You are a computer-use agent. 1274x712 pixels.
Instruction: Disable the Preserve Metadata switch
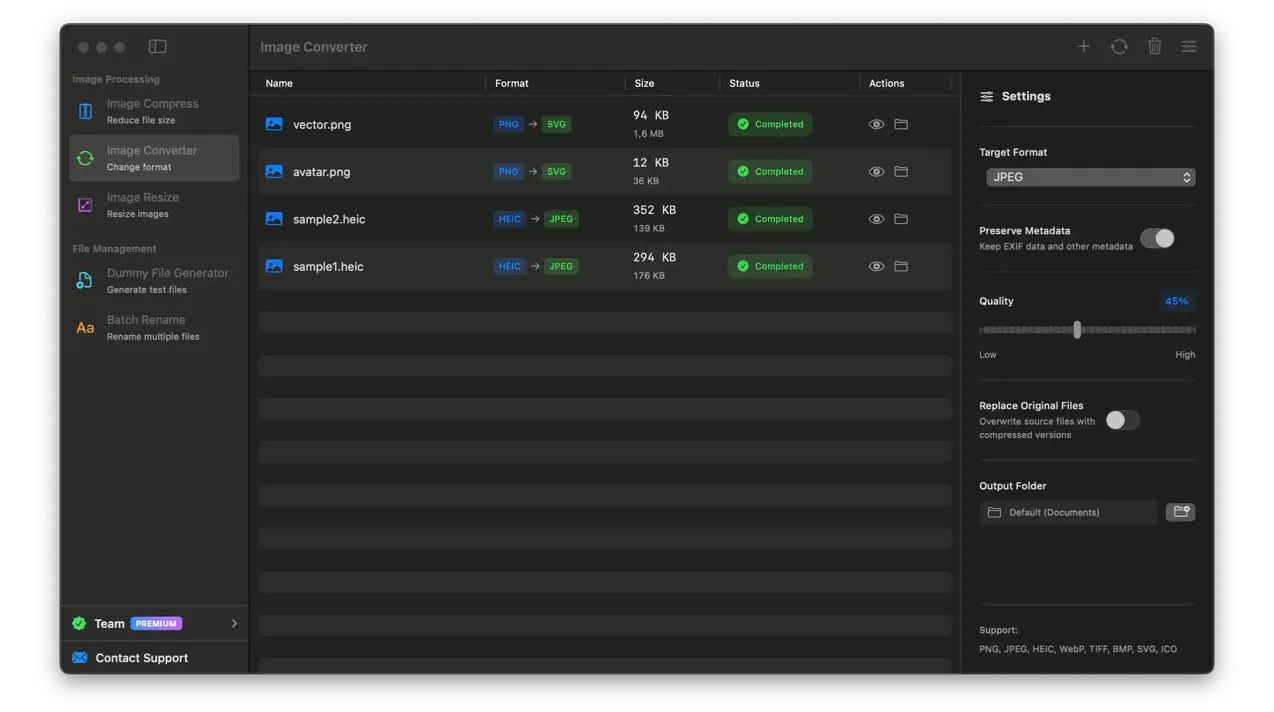coord(1157,238)
